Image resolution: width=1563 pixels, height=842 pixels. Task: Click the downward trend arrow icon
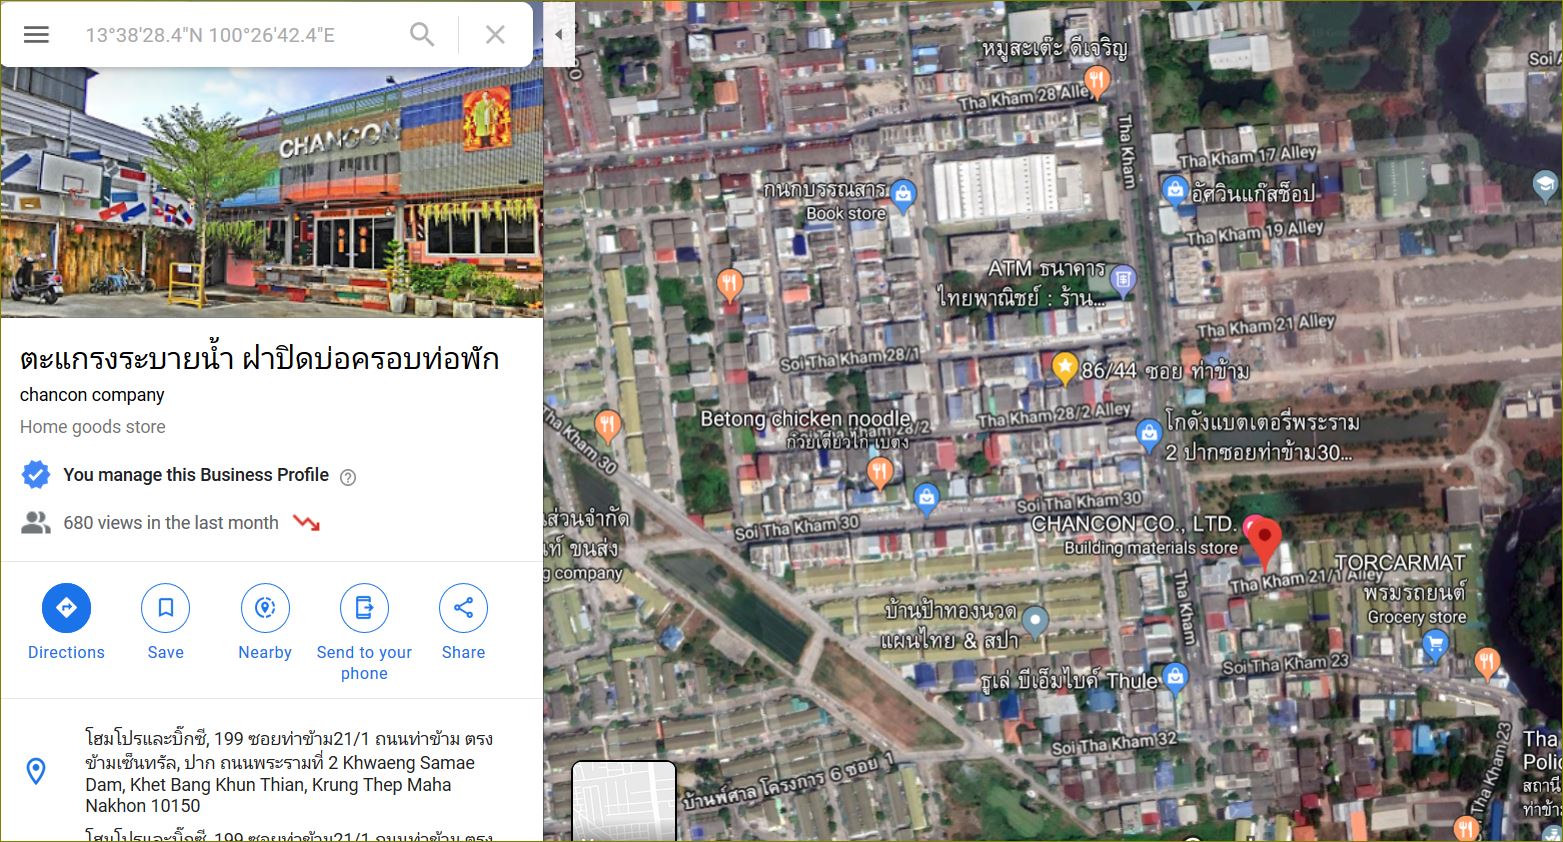click(x=306, y=522)
